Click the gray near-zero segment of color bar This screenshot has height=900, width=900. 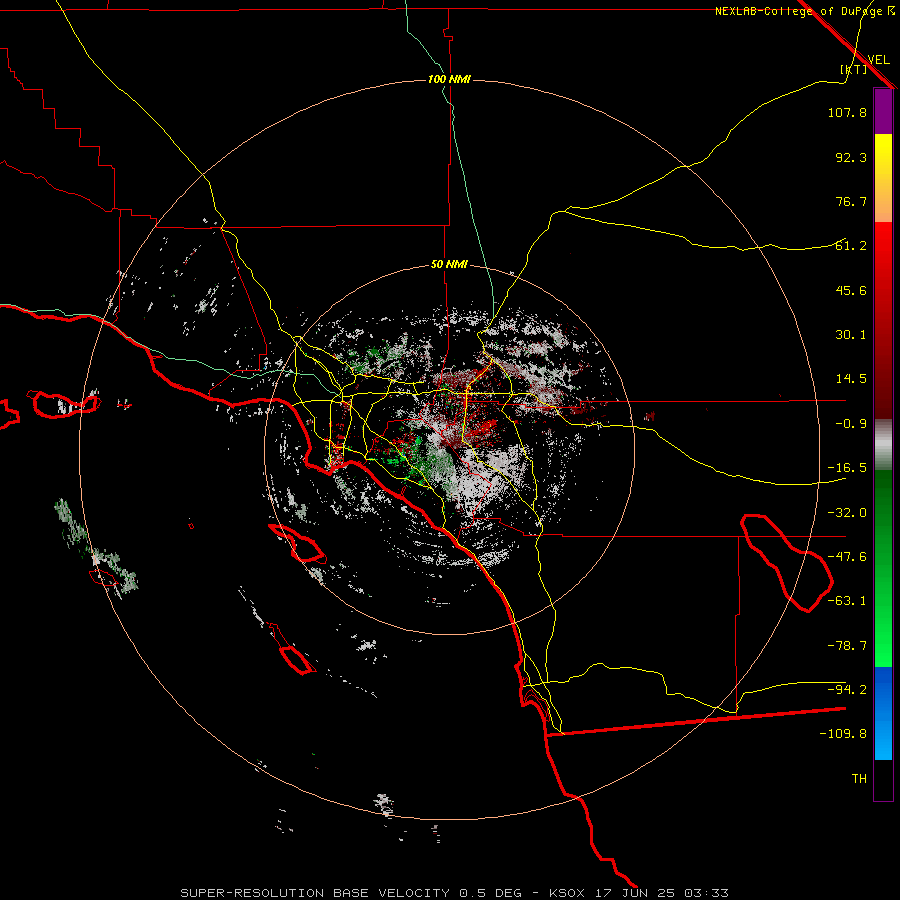click(x=883, y=445)
